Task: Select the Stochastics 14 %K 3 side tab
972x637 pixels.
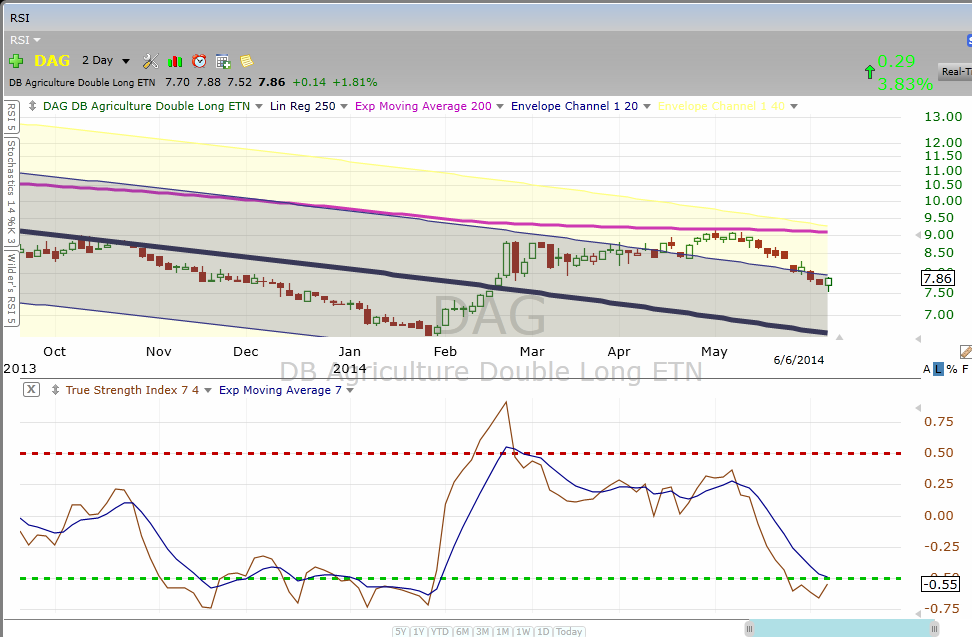Action: point(11,192)
